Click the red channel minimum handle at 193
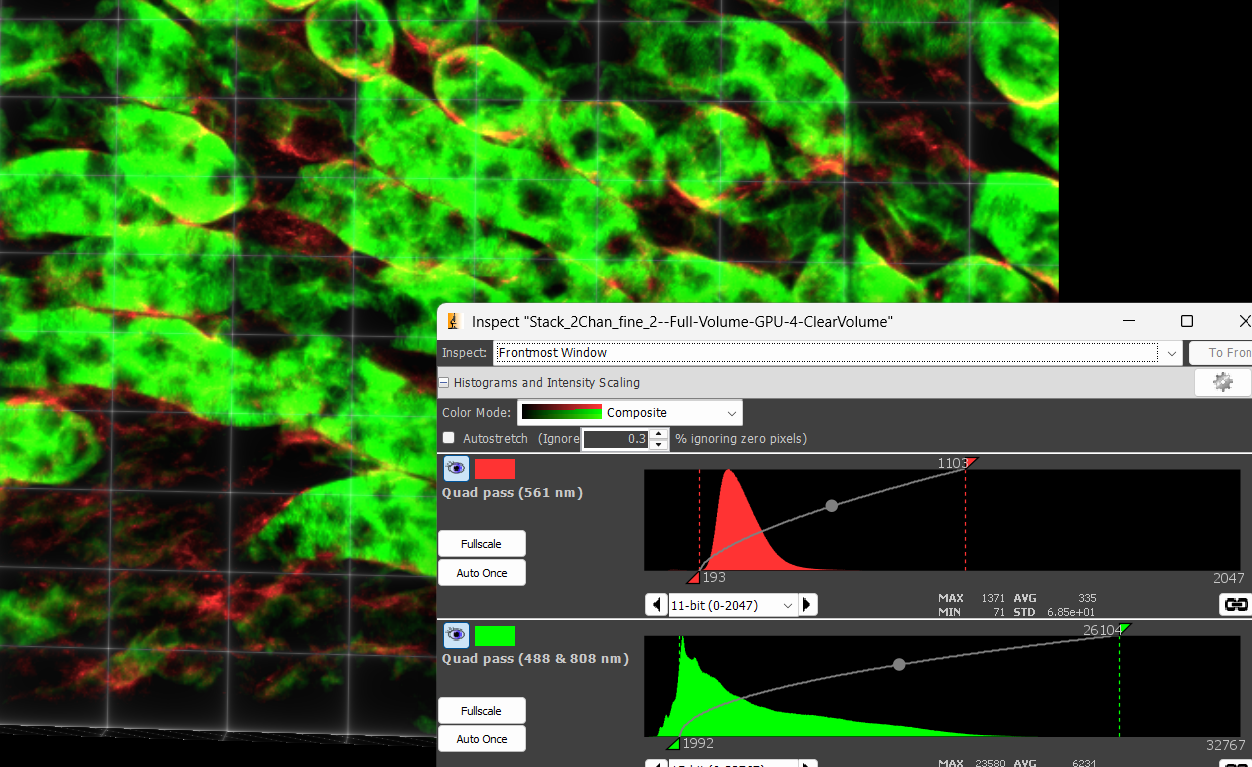This screenshot has height=767, width=1252. [x=693, y=578]
